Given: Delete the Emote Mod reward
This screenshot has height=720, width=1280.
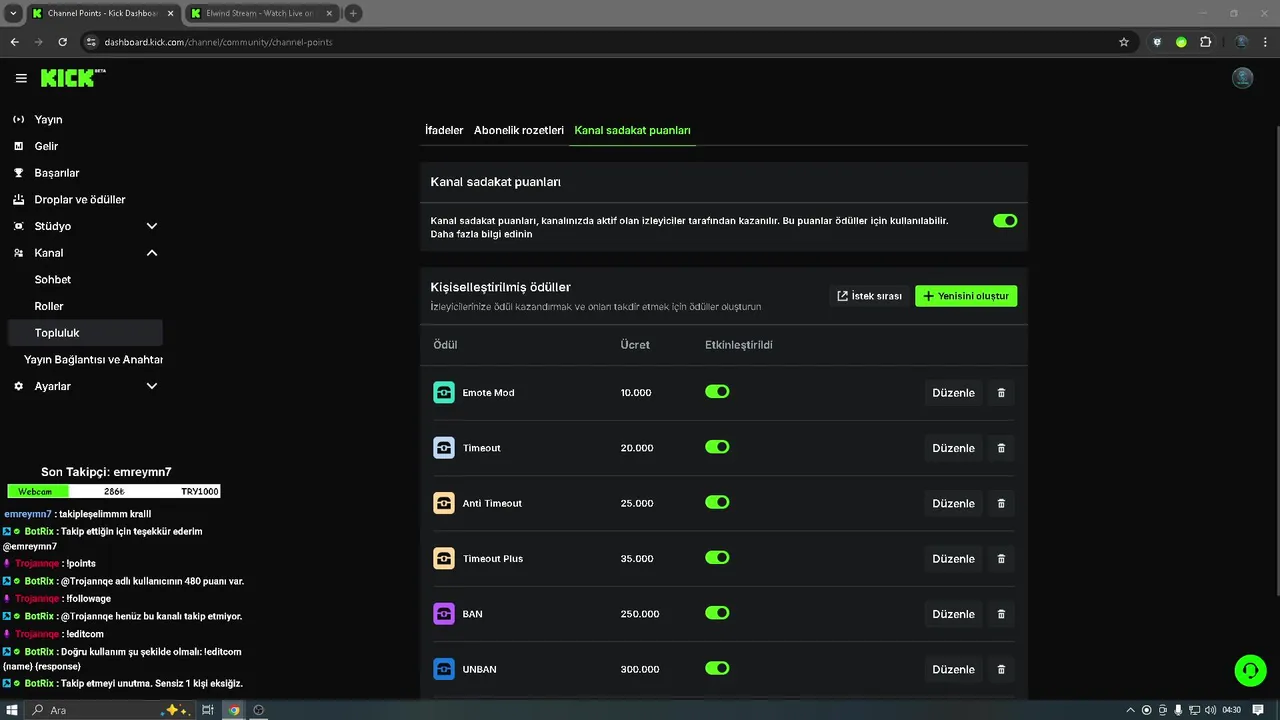Looking at the screenshot, I should [1001, 393].
